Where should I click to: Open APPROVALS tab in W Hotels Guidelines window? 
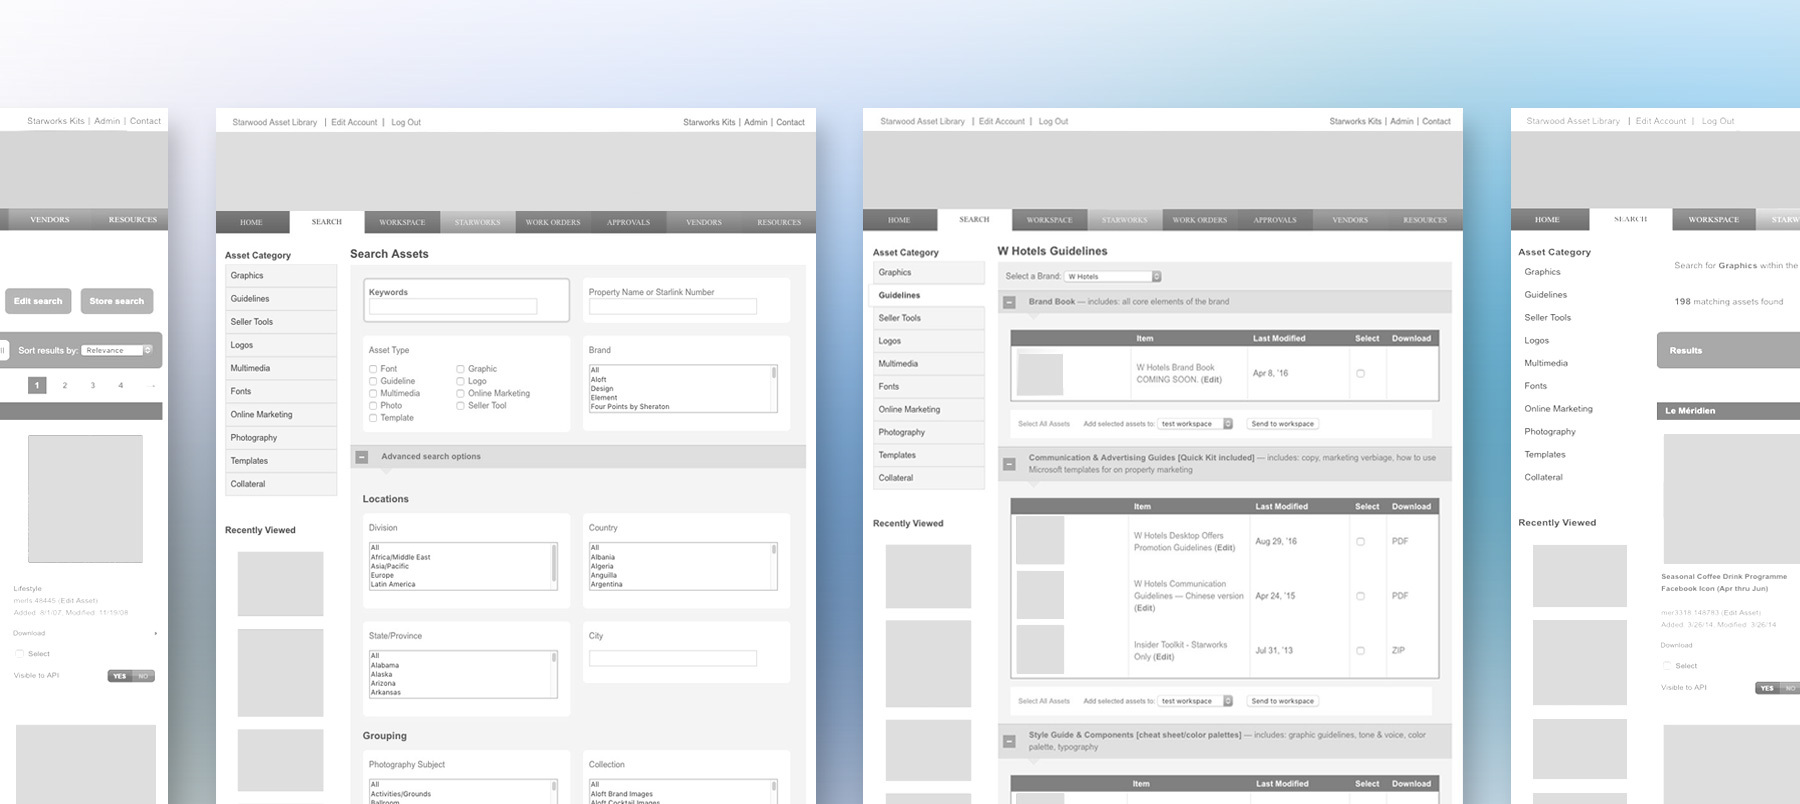pos(1275,220)
